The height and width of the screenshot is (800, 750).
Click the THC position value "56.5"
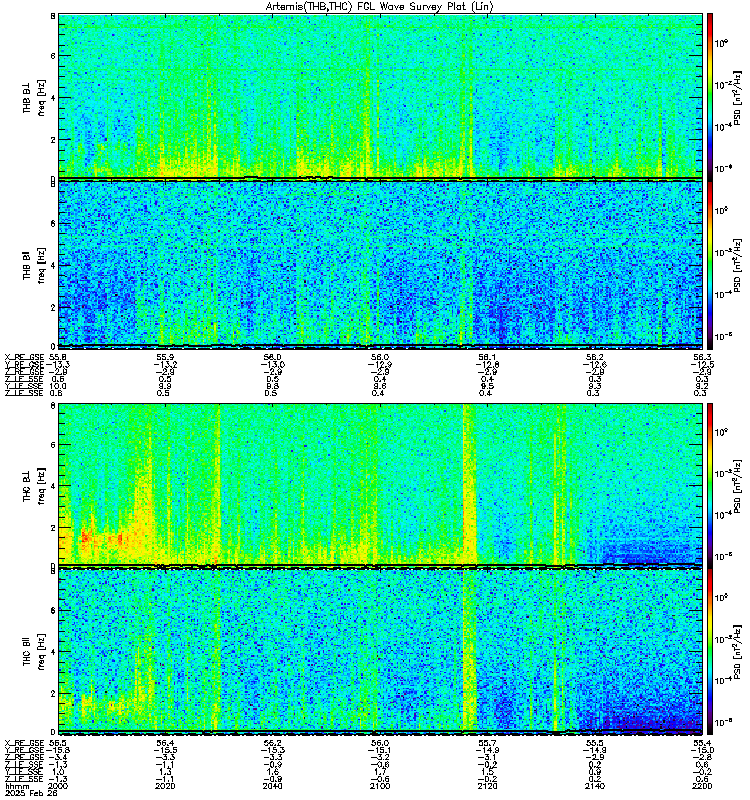coord(57,743)
